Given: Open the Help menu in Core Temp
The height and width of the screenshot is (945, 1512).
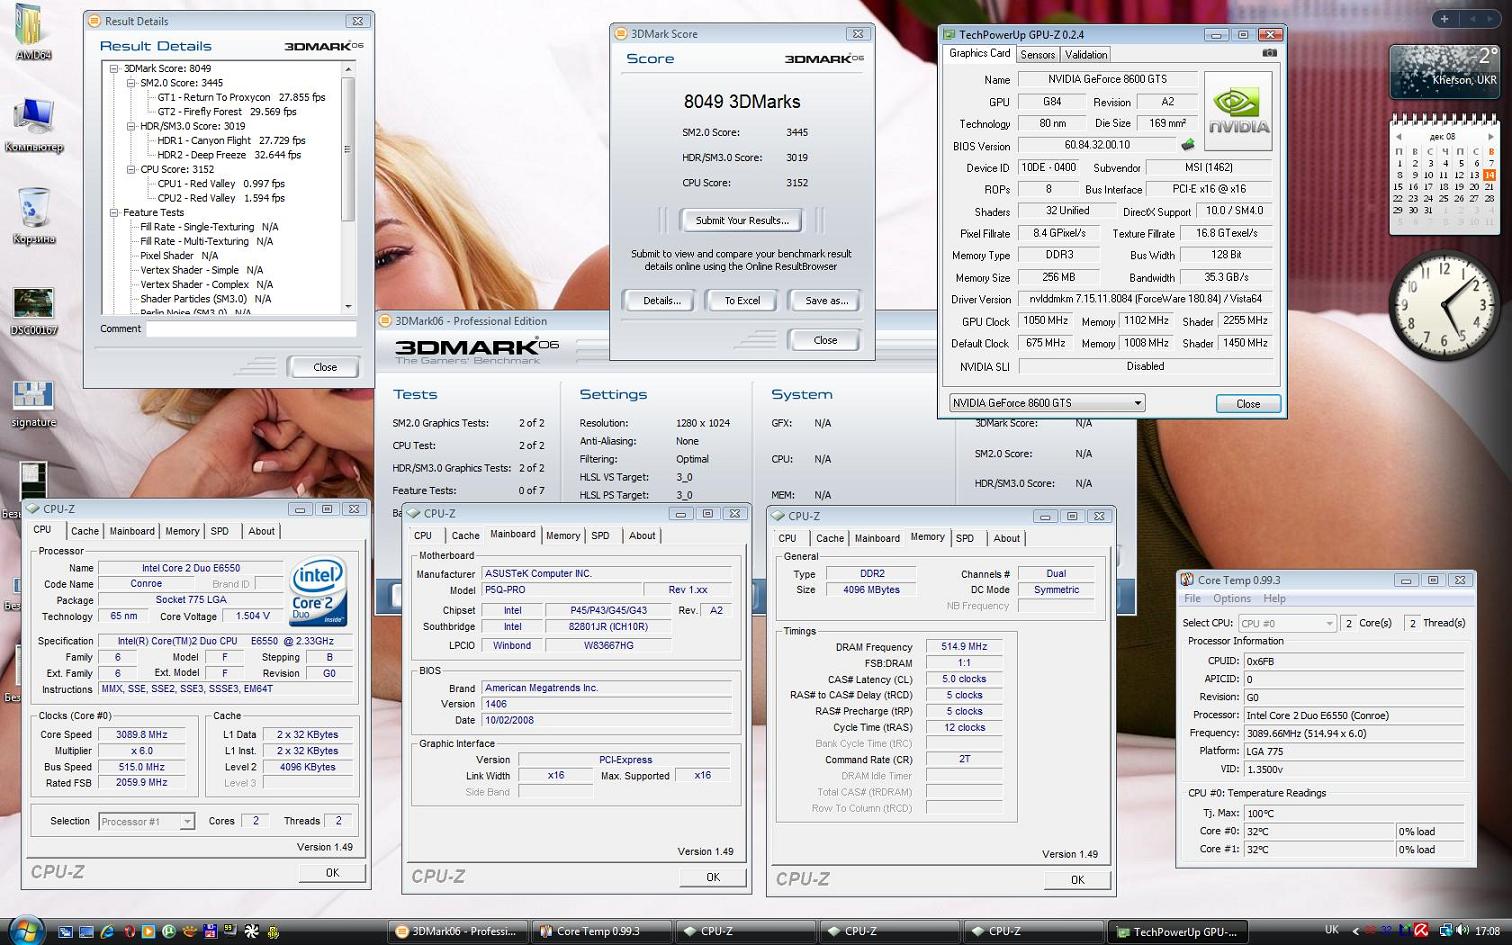Looking at the screenshot, I should 1274,598.
